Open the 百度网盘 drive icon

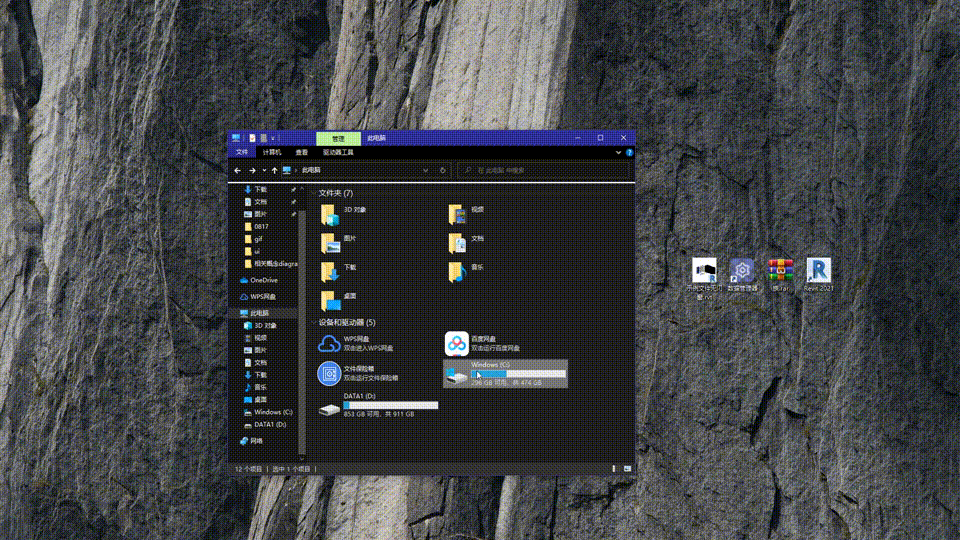pos(457,344)
